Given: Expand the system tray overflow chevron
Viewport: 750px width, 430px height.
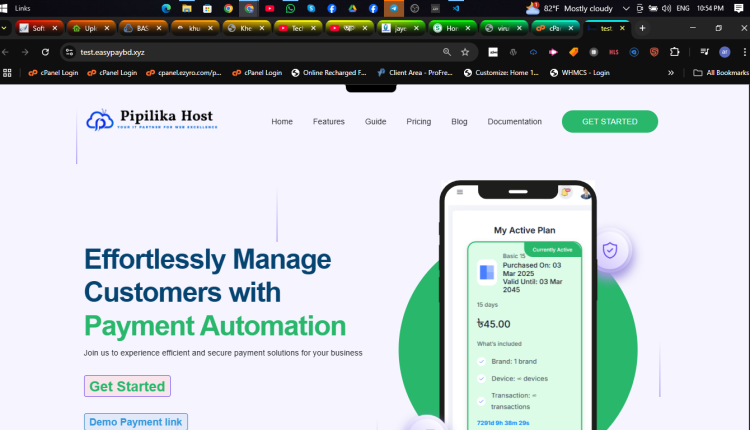Looking at the screenshot, I should point(626,8).
